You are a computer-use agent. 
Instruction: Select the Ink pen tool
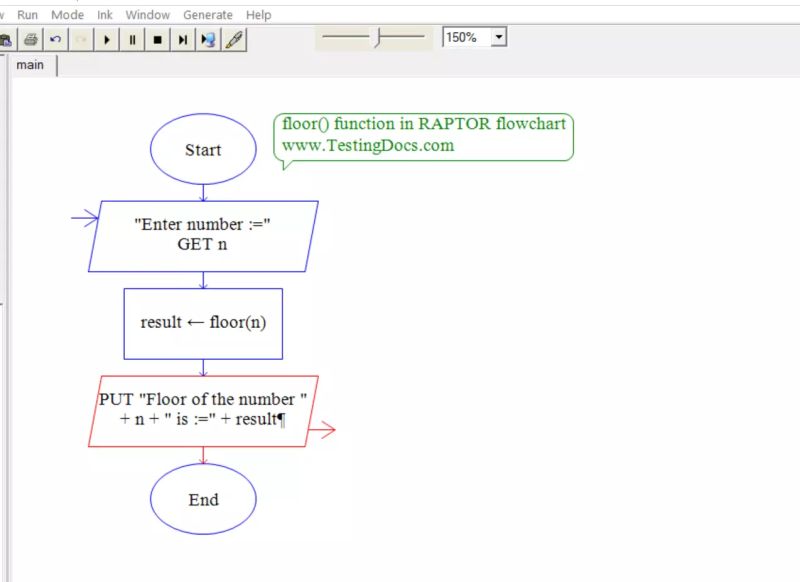(x=235, y=39)
